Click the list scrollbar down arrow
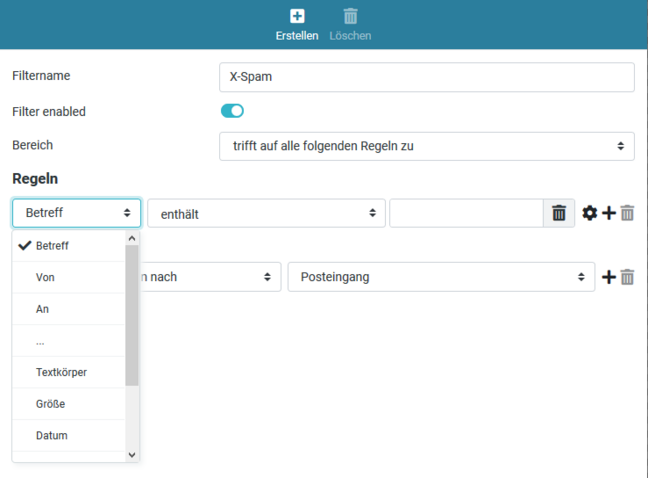The width and height of the screenshot is (648, 478). [x=132, y=454]
